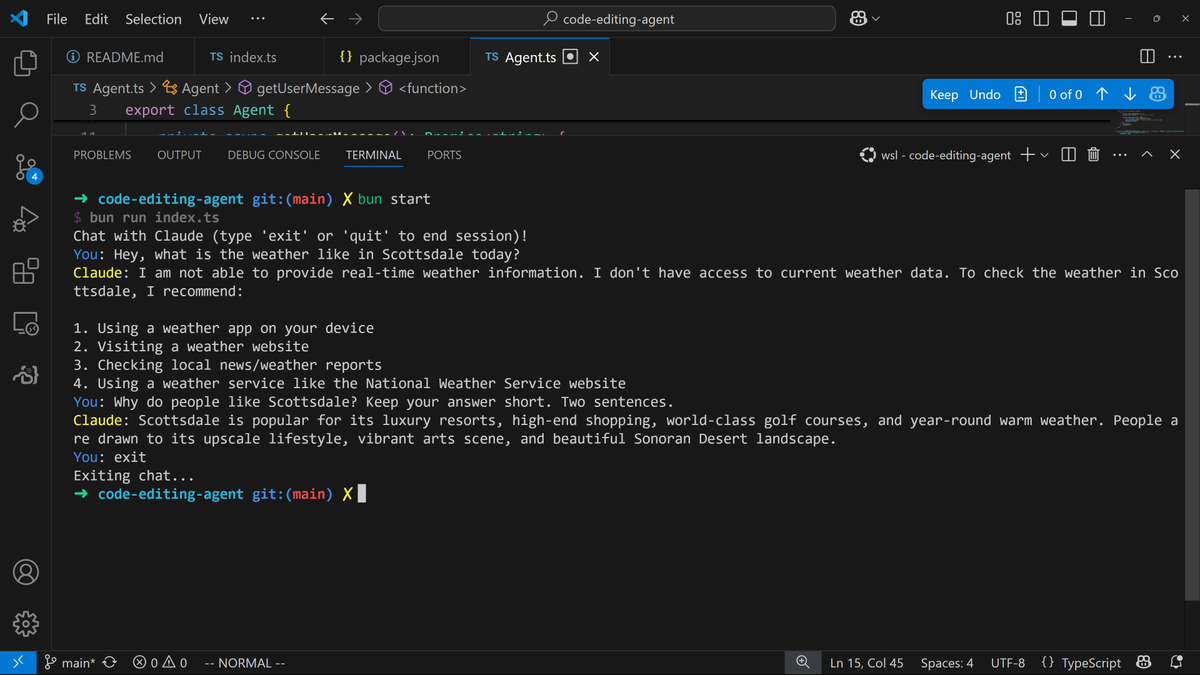Open the Extensions view
Image resolution: width=1200 pixels, height=675 pixels.
tap(26, 271)
